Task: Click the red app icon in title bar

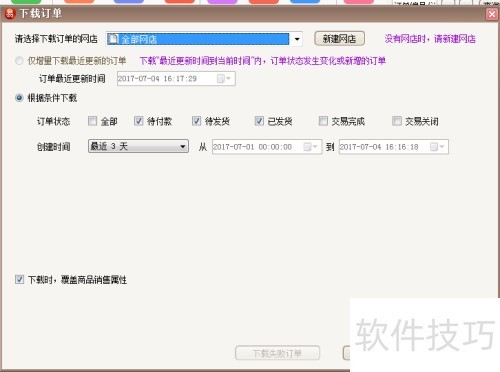Action: [x=10, y=14]
